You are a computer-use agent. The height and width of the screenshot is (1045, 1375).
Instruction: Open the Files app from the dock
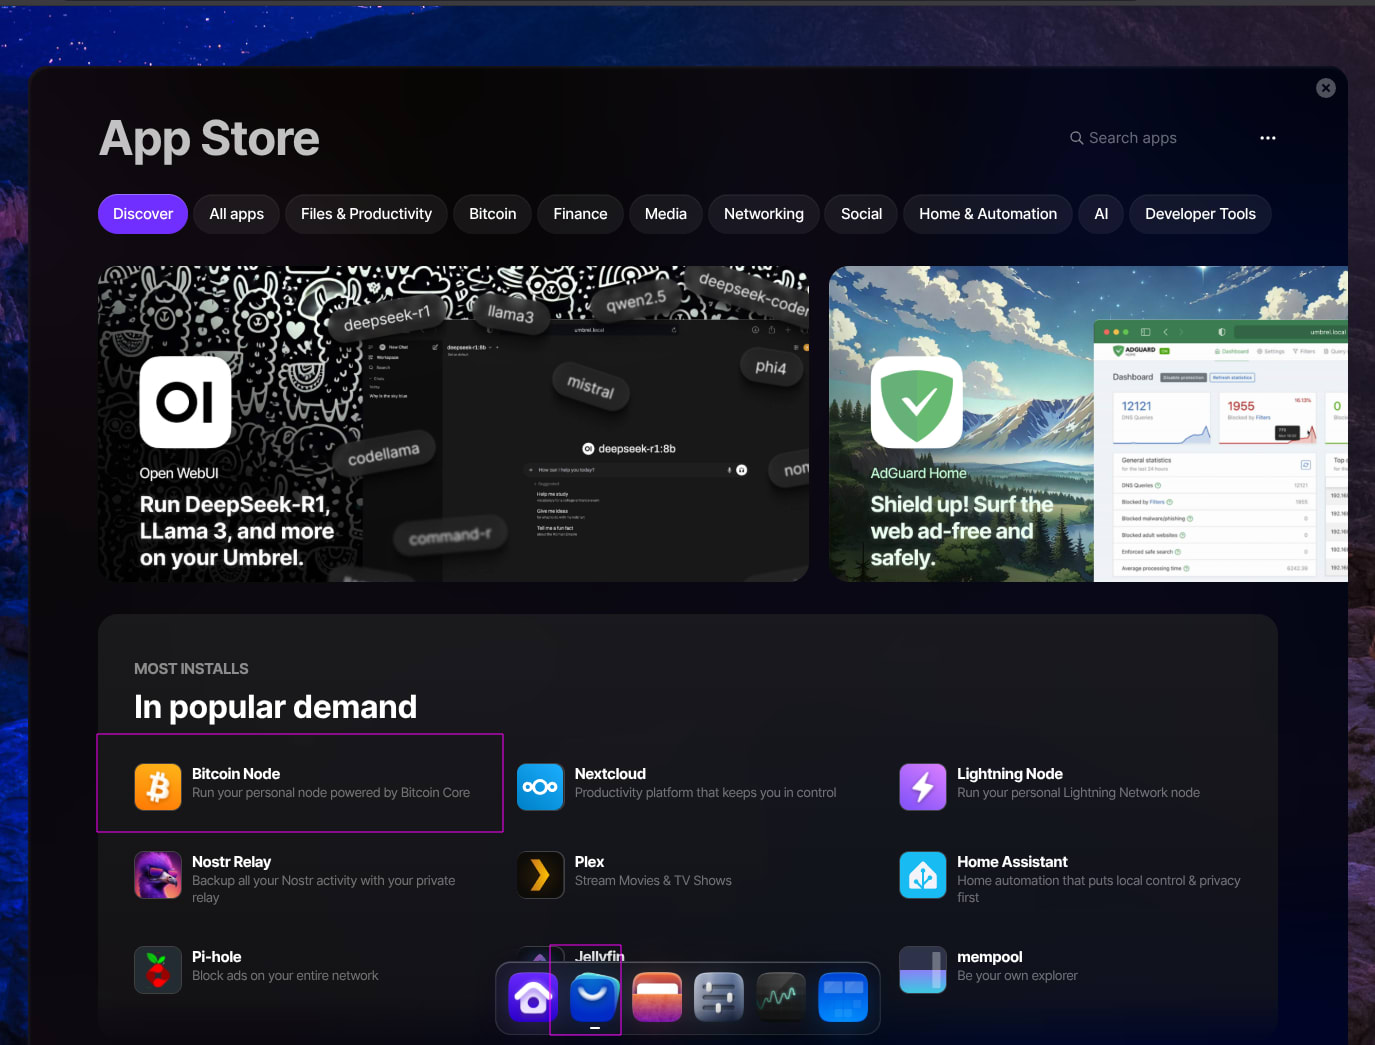pyautogui.click(x=657, y=997)
